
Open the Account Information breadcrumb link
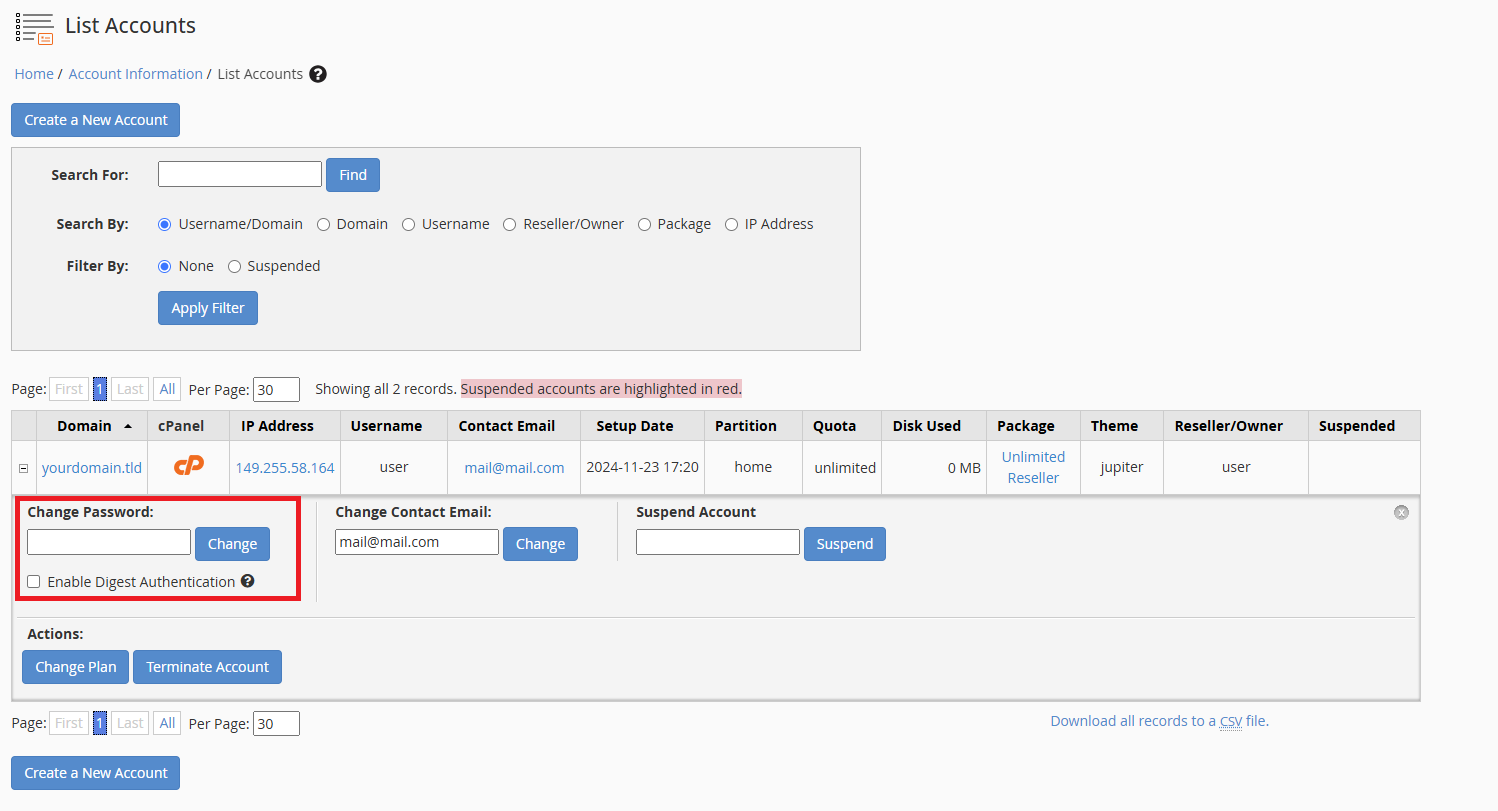click(x=136, y=74)
